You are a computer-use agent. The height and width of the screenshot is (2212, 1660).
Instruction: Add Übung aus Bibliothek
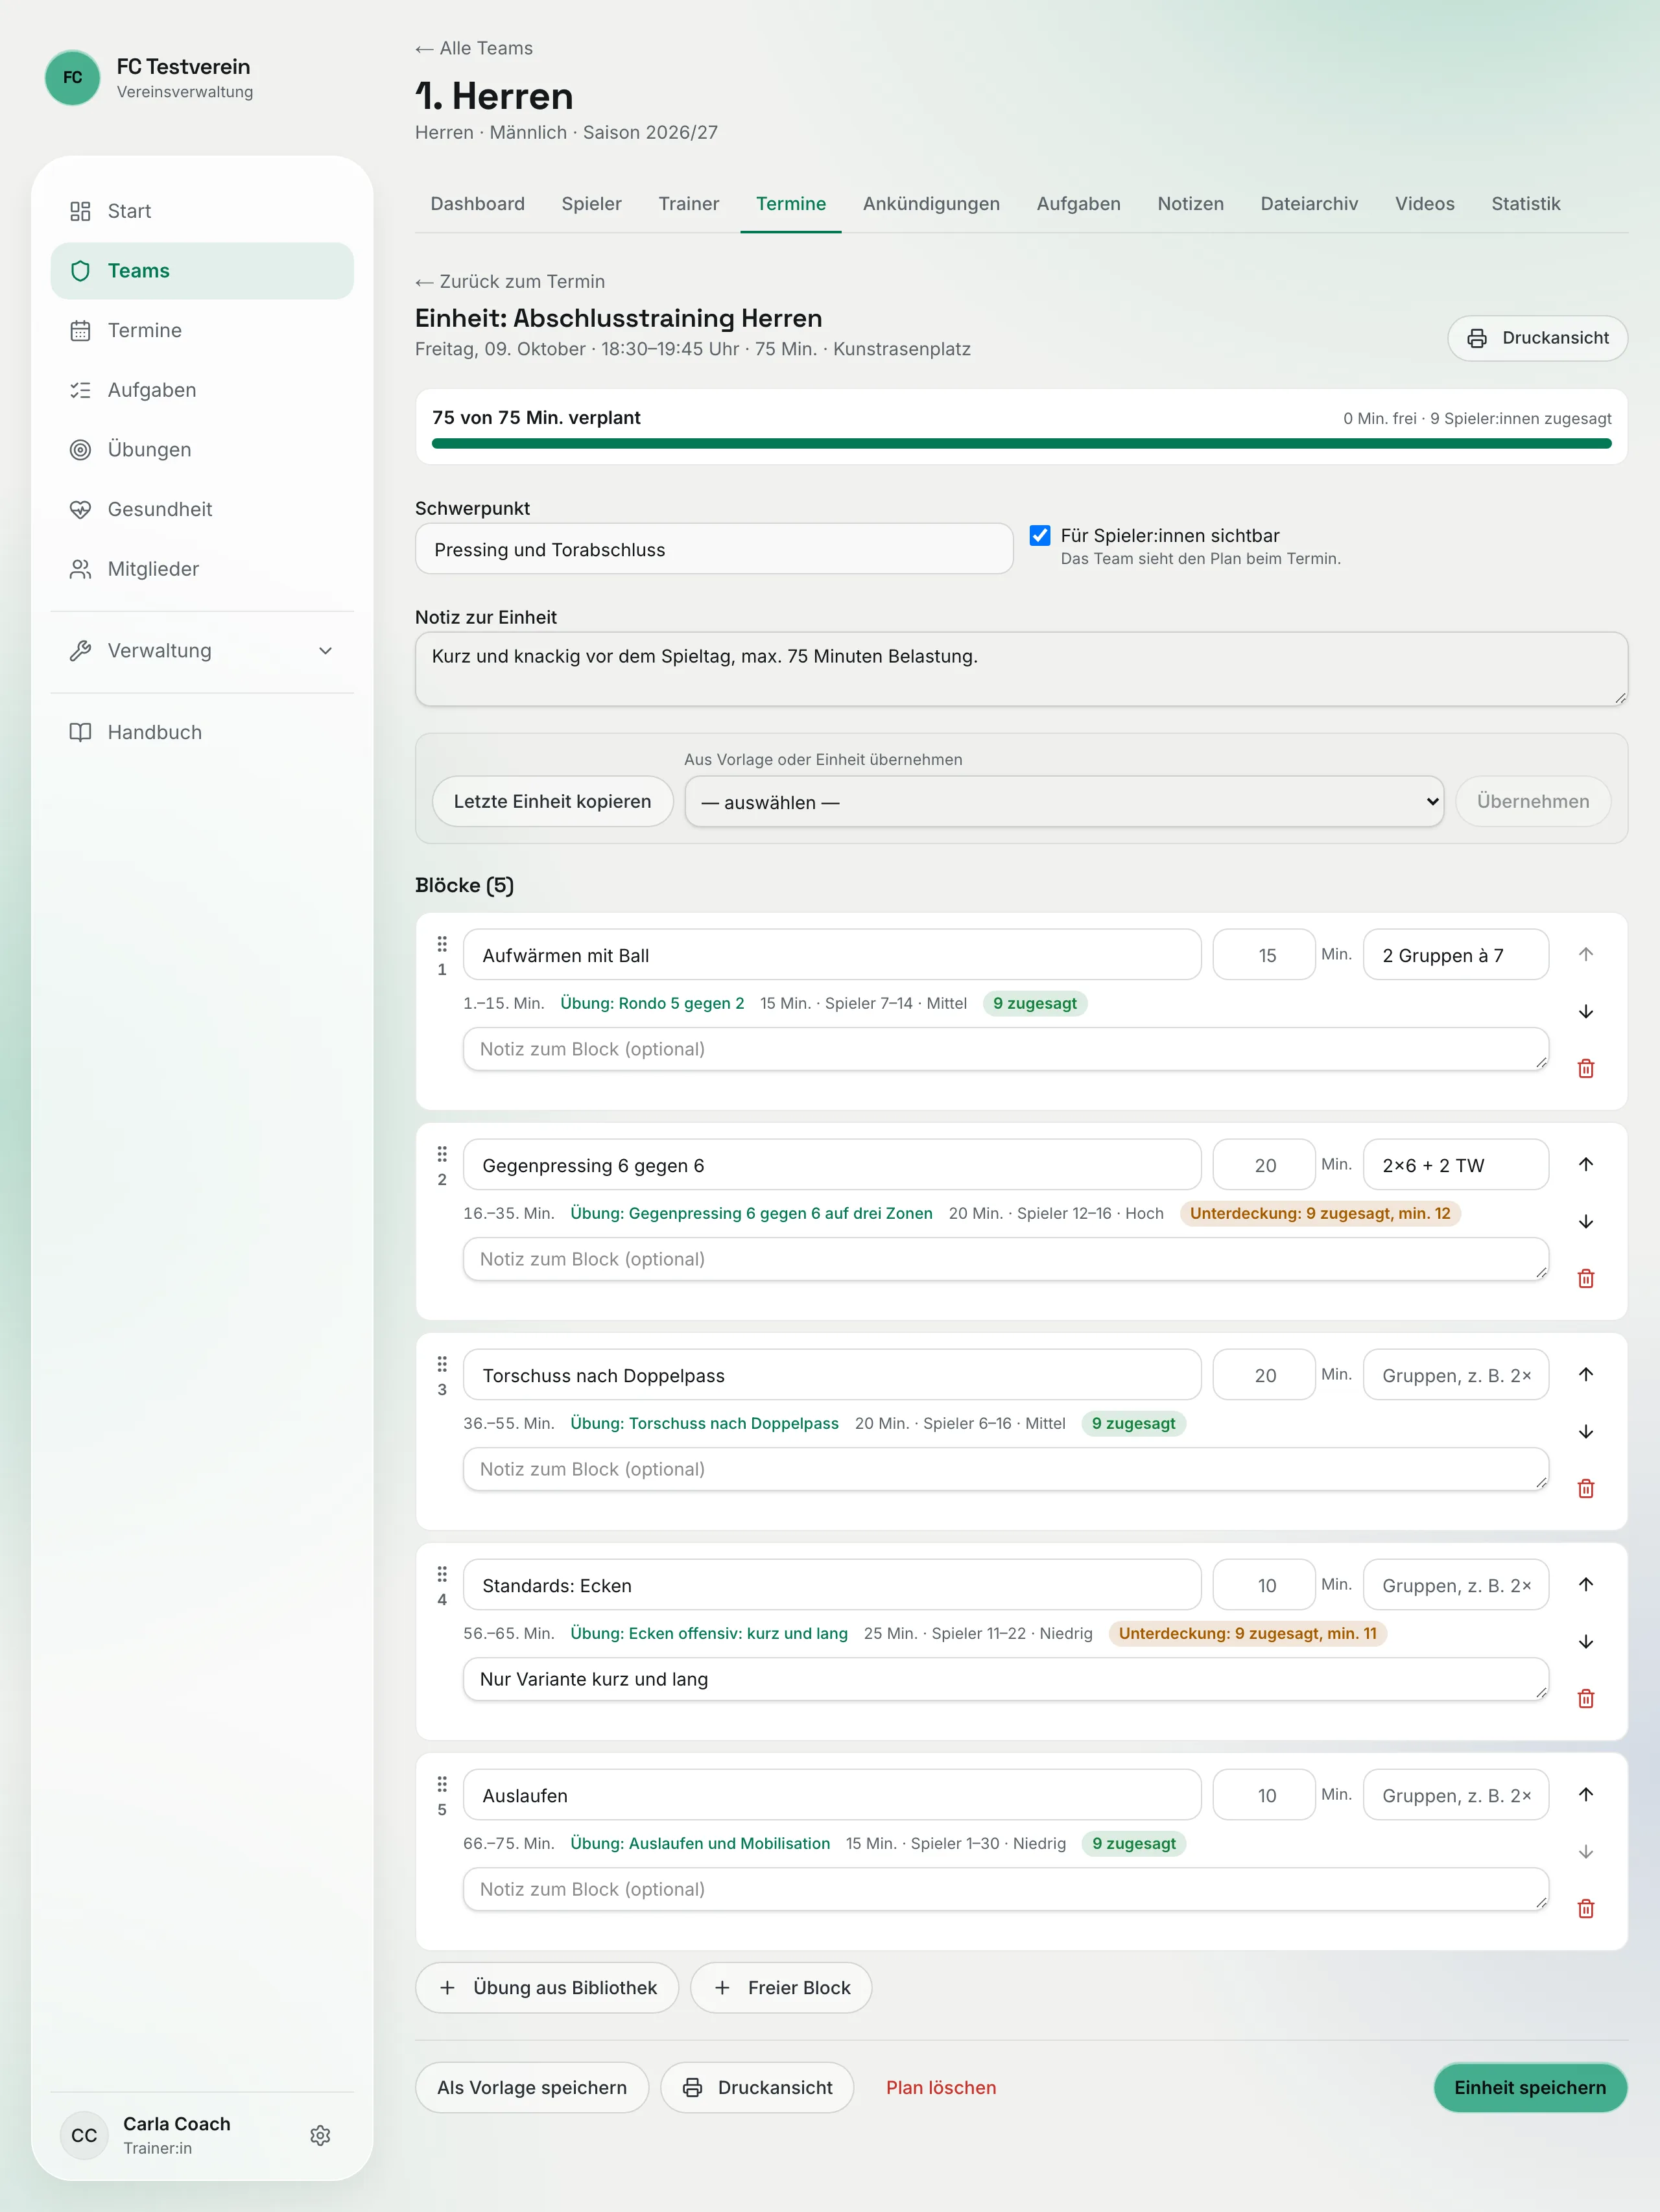(x=547, y=1987)
